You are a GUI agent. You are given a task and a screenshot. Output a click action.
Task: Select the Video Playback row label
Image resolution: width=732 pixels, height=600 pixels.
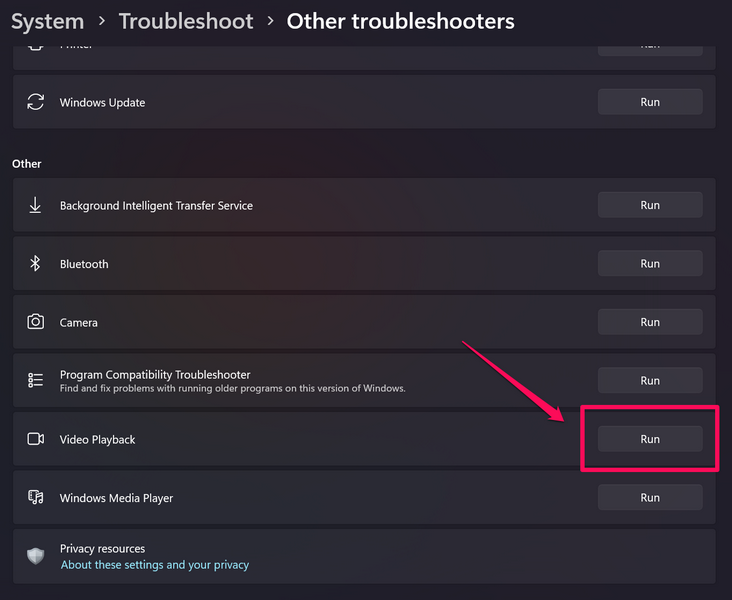[x=98, y=439]
